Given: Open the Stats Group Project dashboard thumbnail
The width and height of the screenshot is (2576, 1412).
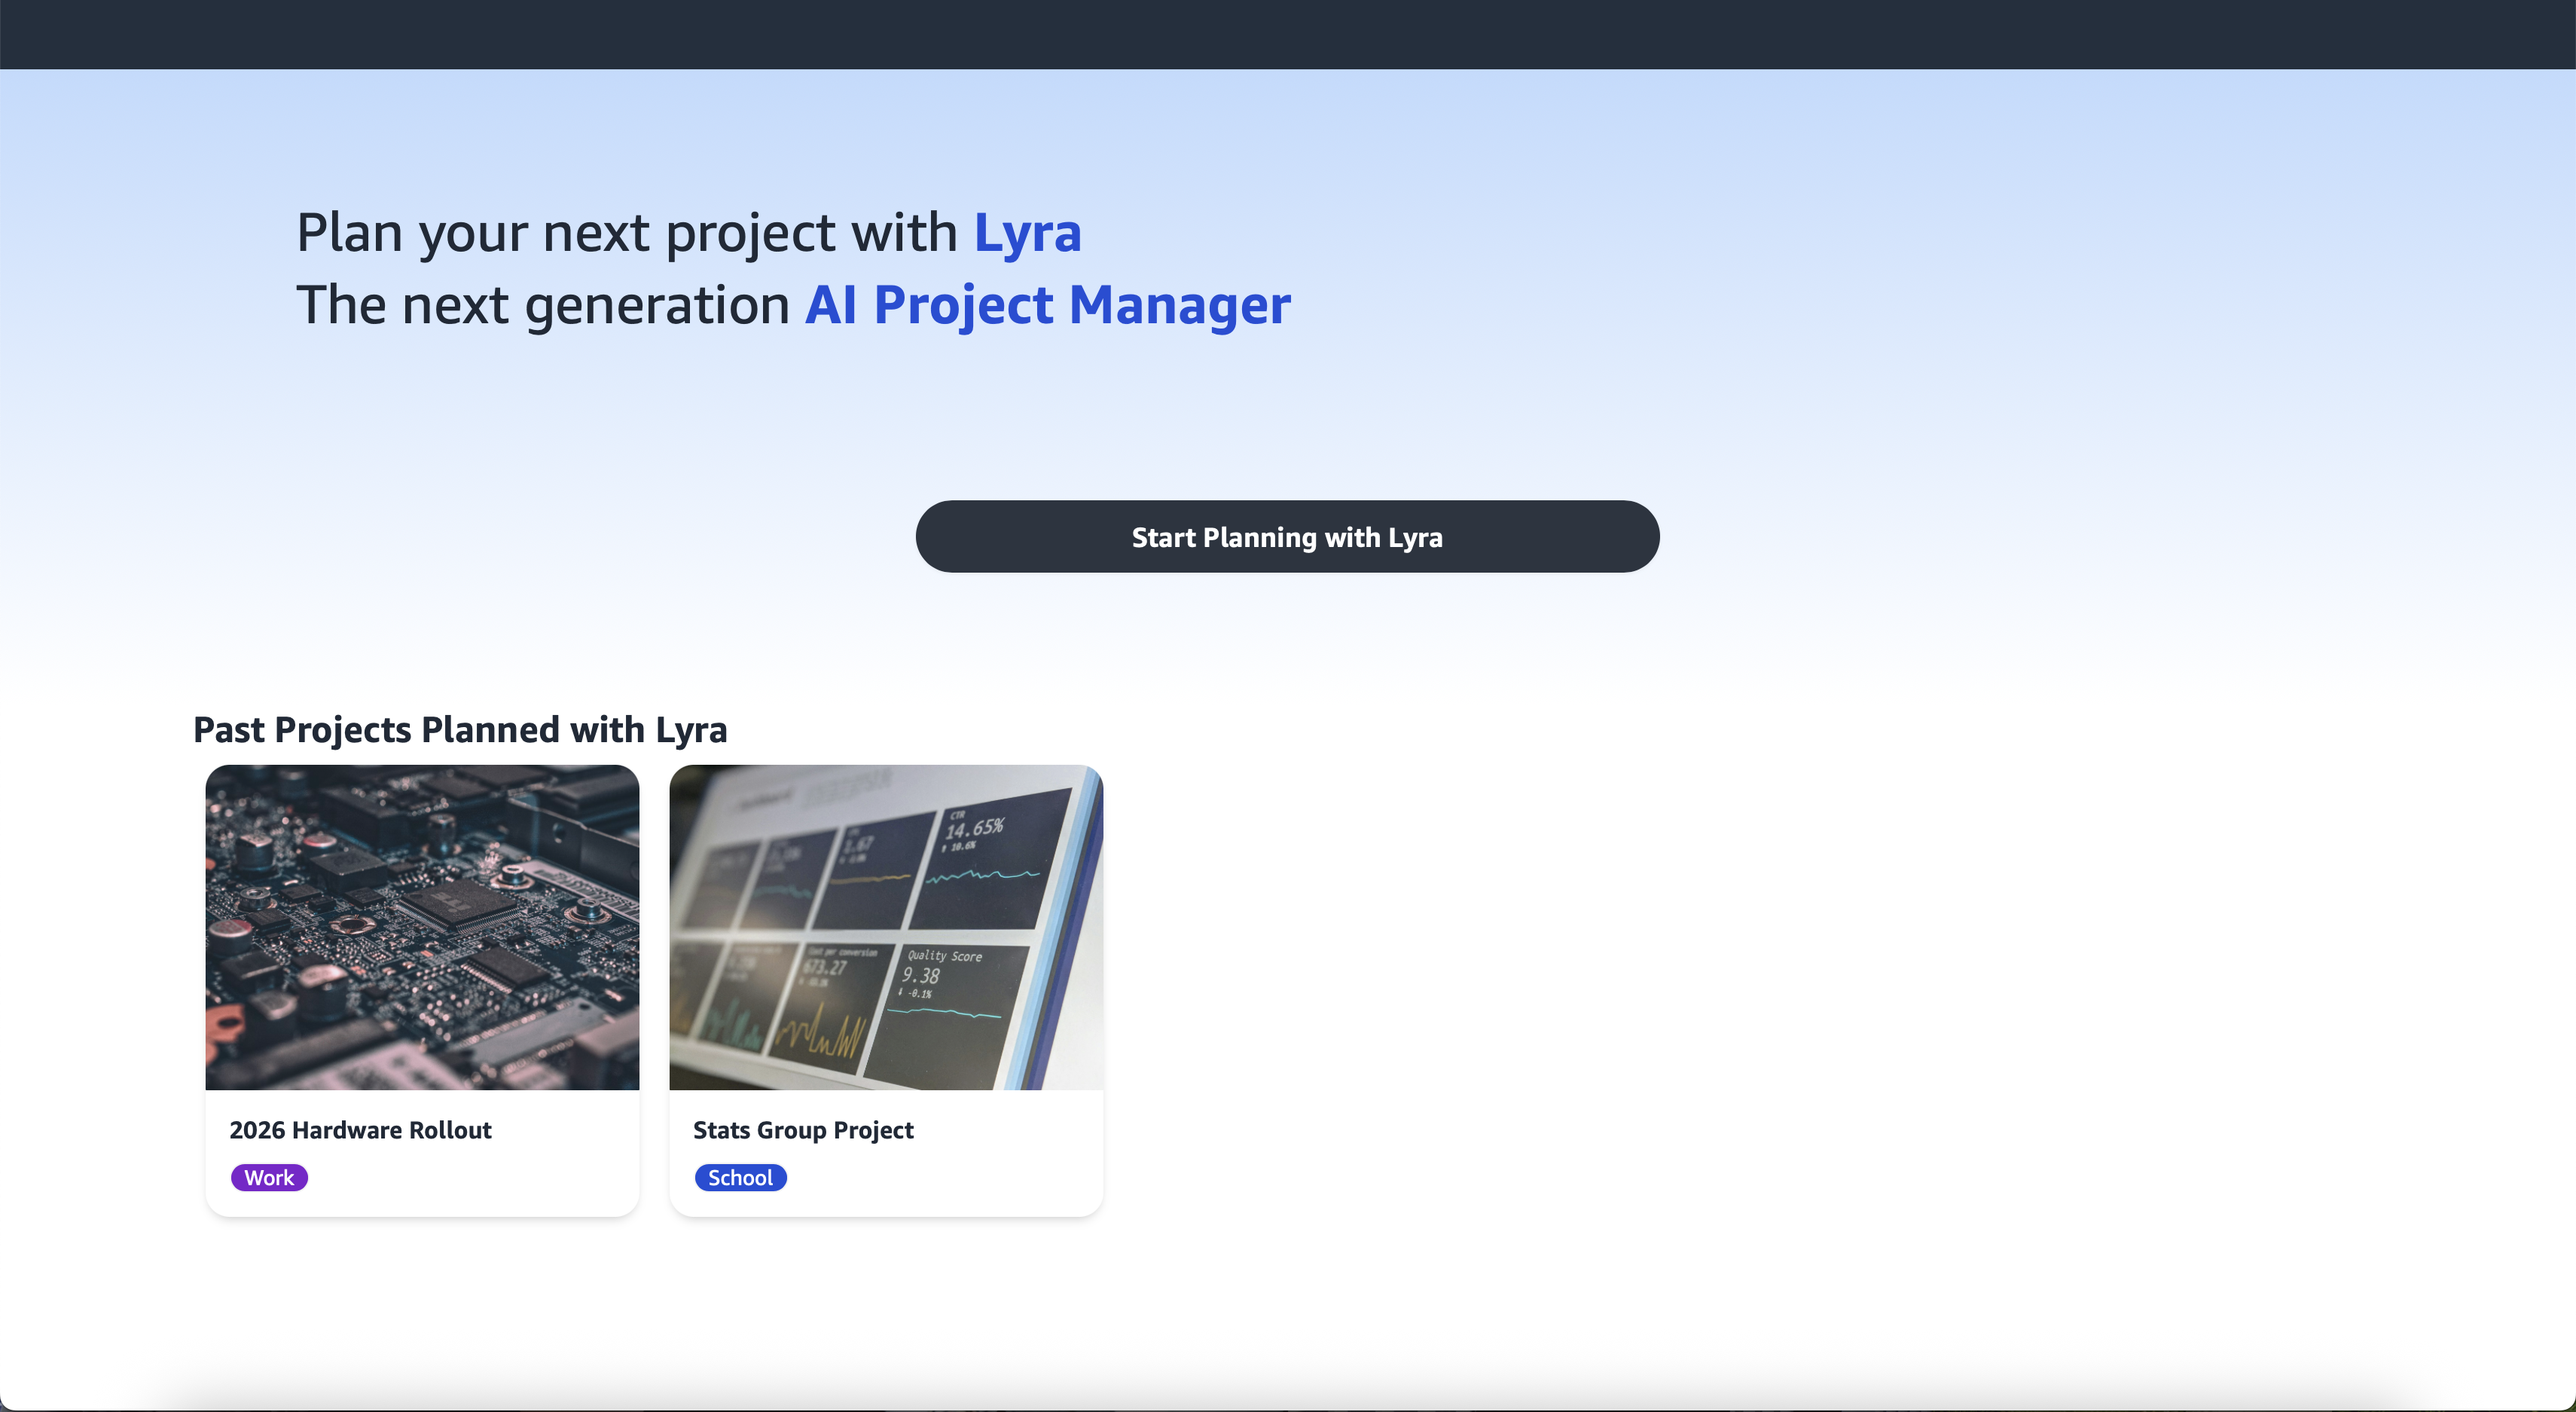Looking at the screenshot, I should (x=885, y=927).
